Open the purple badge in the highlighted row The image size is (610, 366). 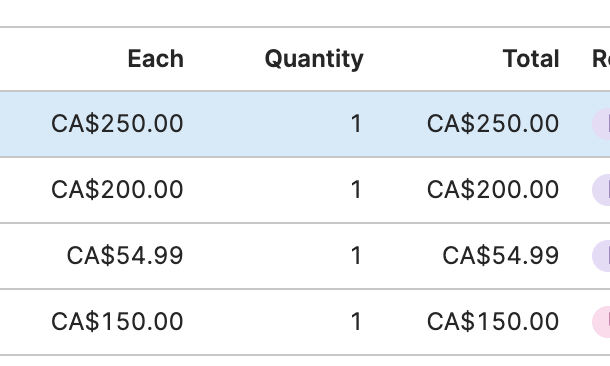[x=601, y=124]
